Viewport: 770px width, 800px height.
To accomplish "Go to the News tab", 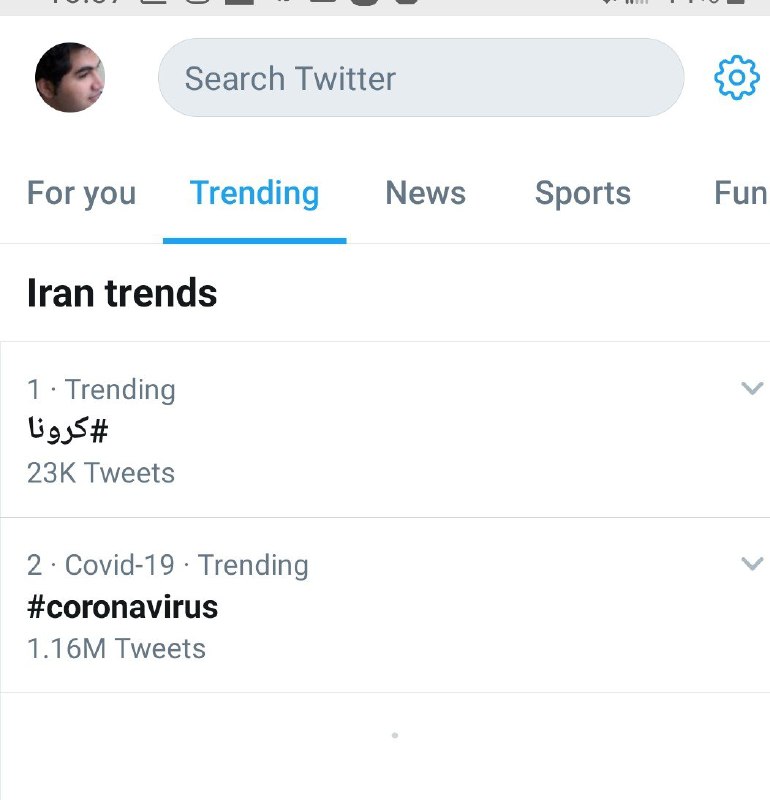I will click(x=425, y=193).
